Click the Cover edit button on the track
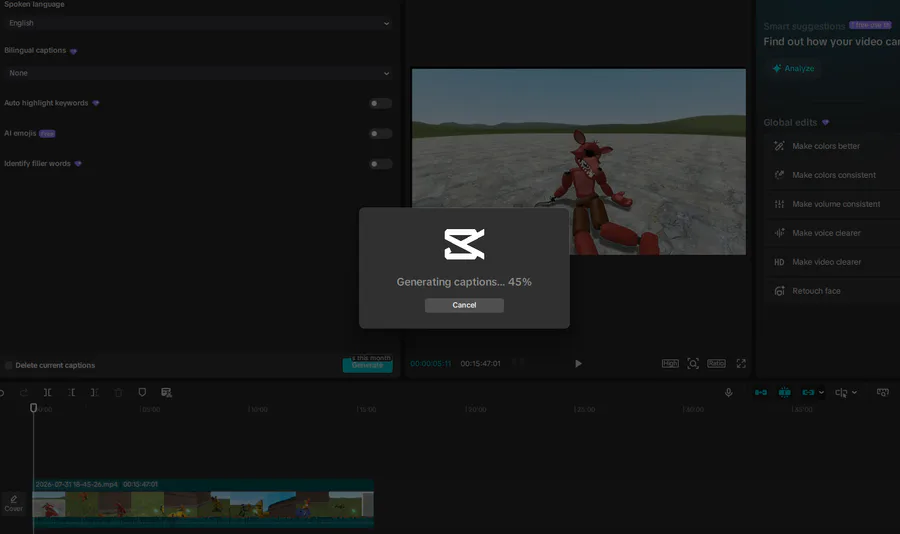 tap(14, 503)
